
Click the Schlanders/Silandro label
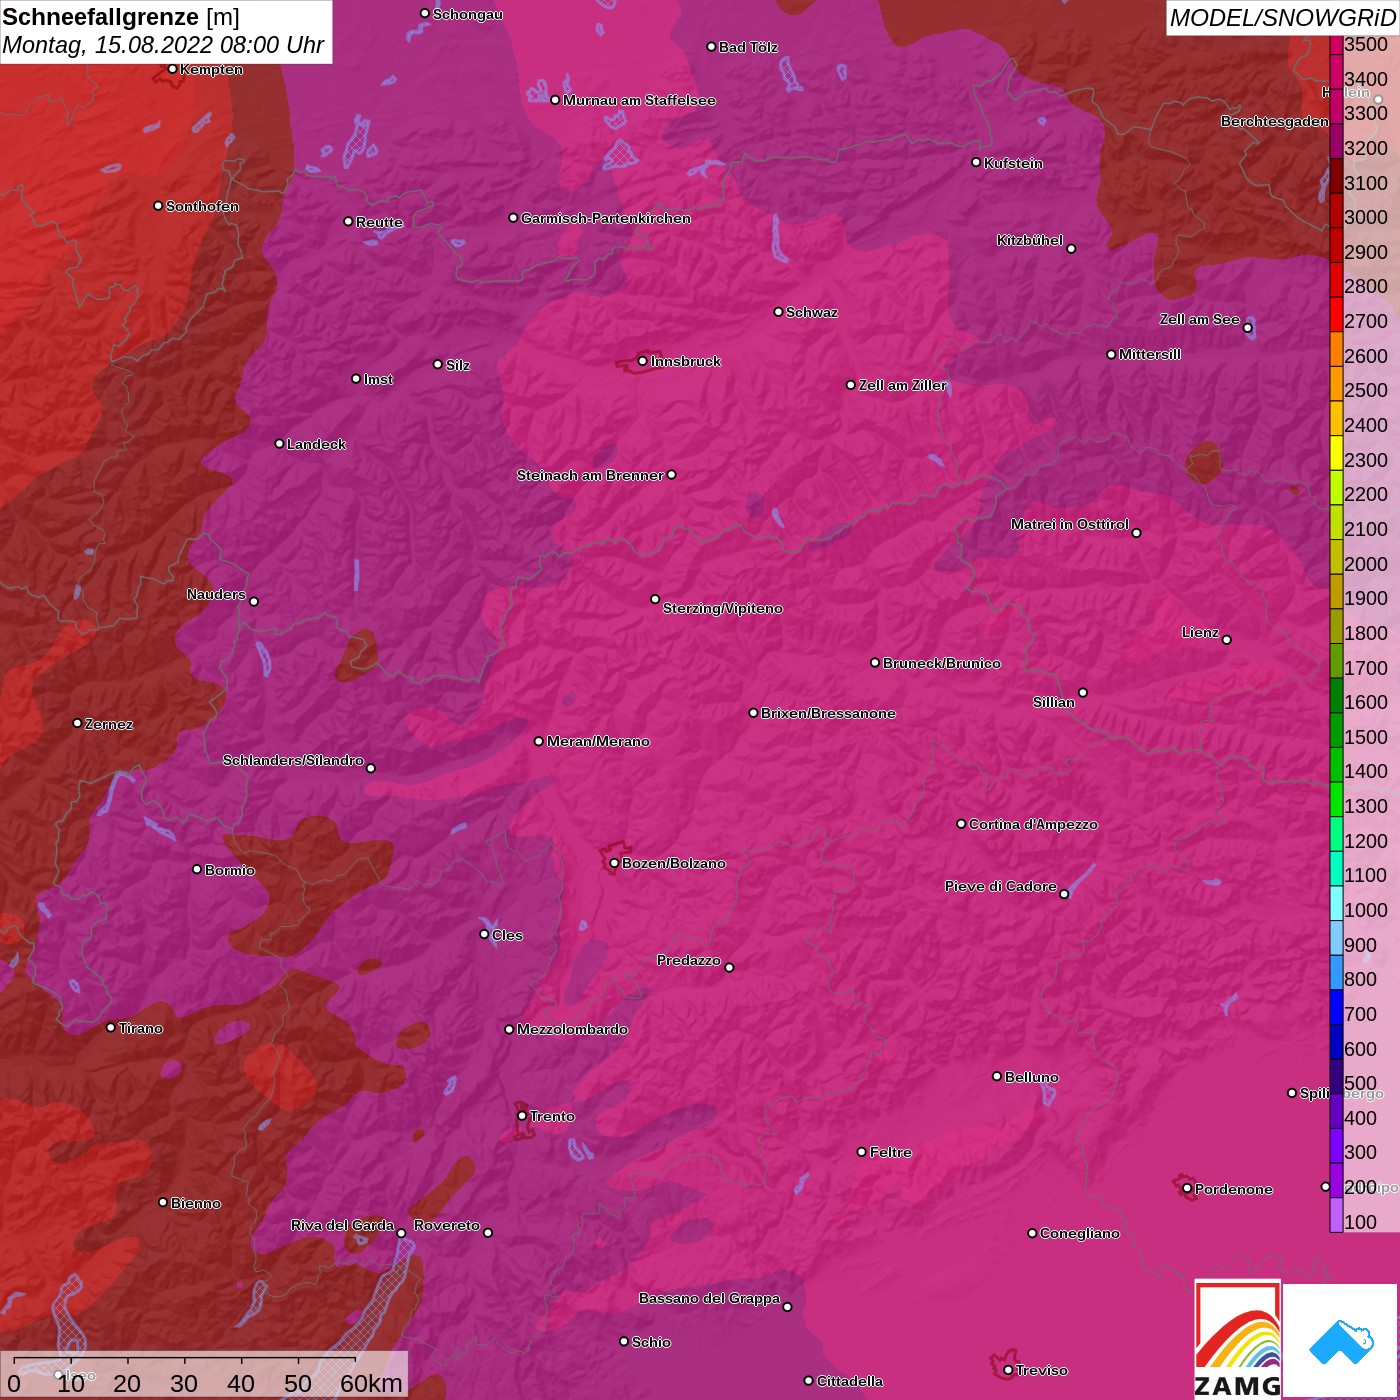[x=293, y=760]
